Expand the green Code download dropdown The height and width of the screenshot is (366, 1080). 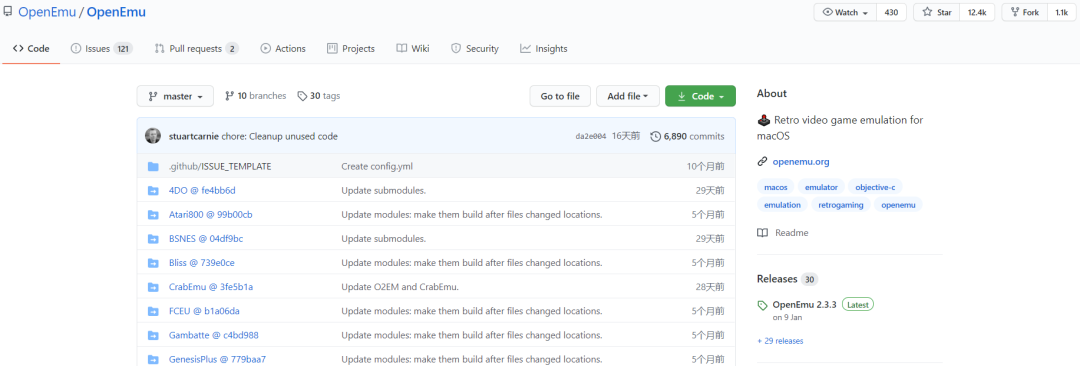pyautogui.click(x=700, y=96)
